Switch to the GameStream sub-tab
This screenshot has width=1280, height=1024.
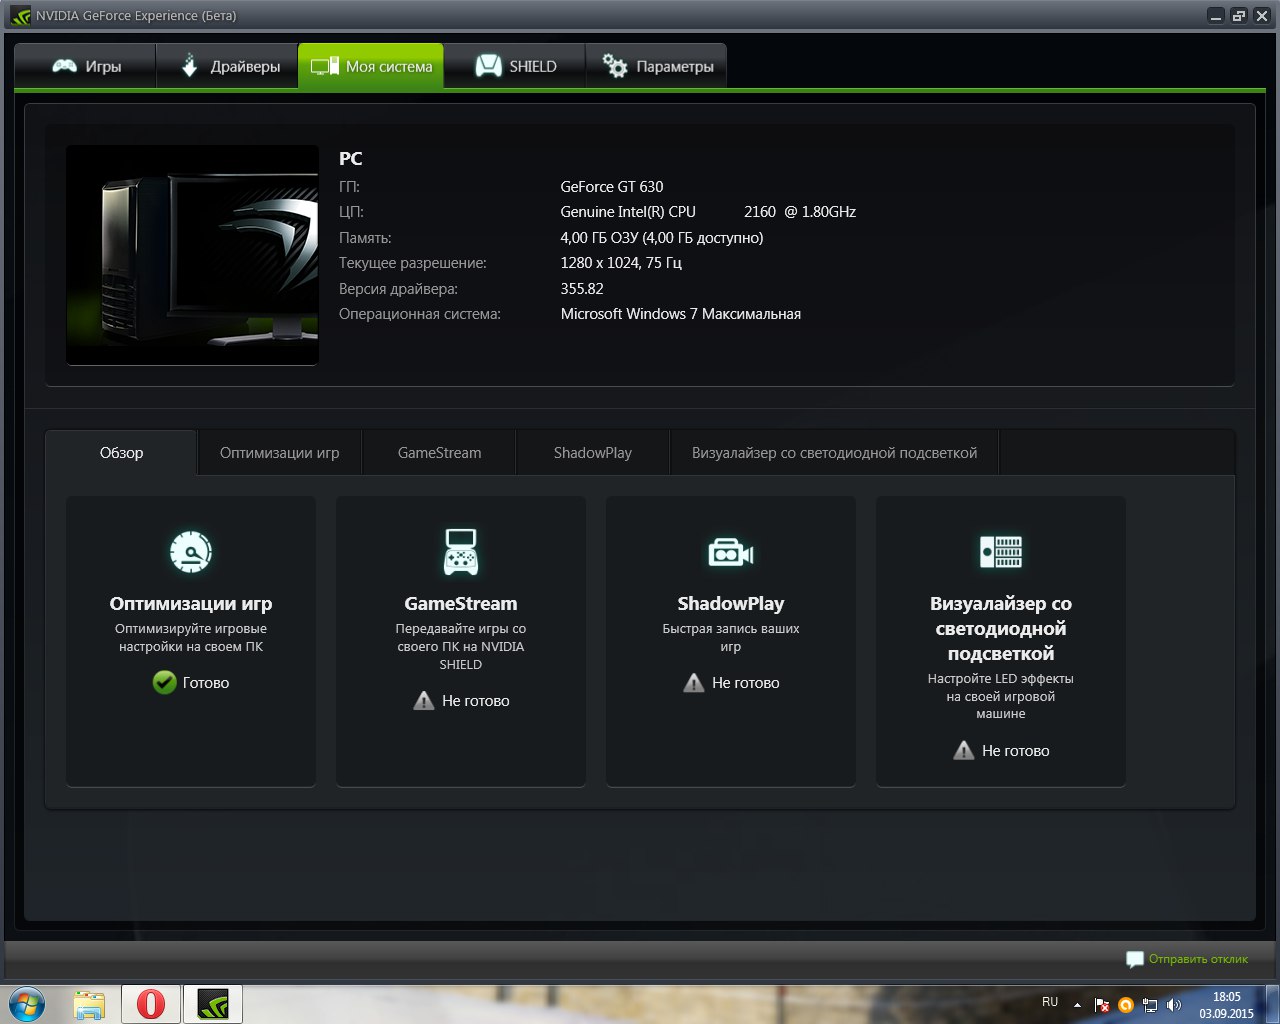click(x=439, y=453)
